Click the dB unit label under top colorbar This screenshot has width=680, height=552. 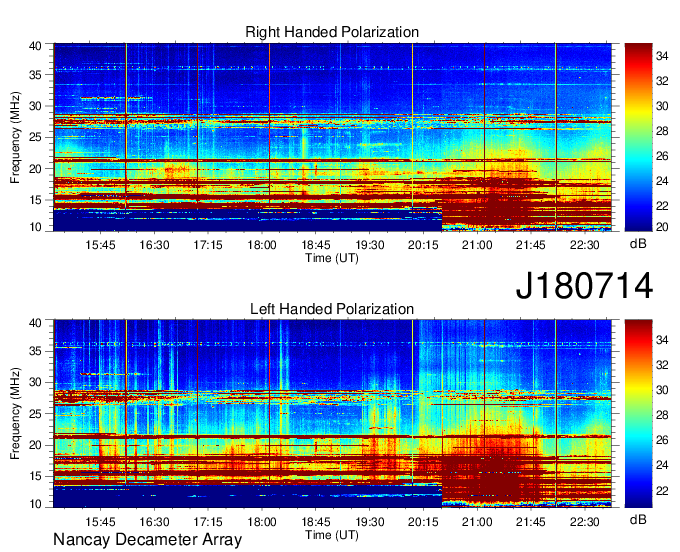click(x=638, y=244)
